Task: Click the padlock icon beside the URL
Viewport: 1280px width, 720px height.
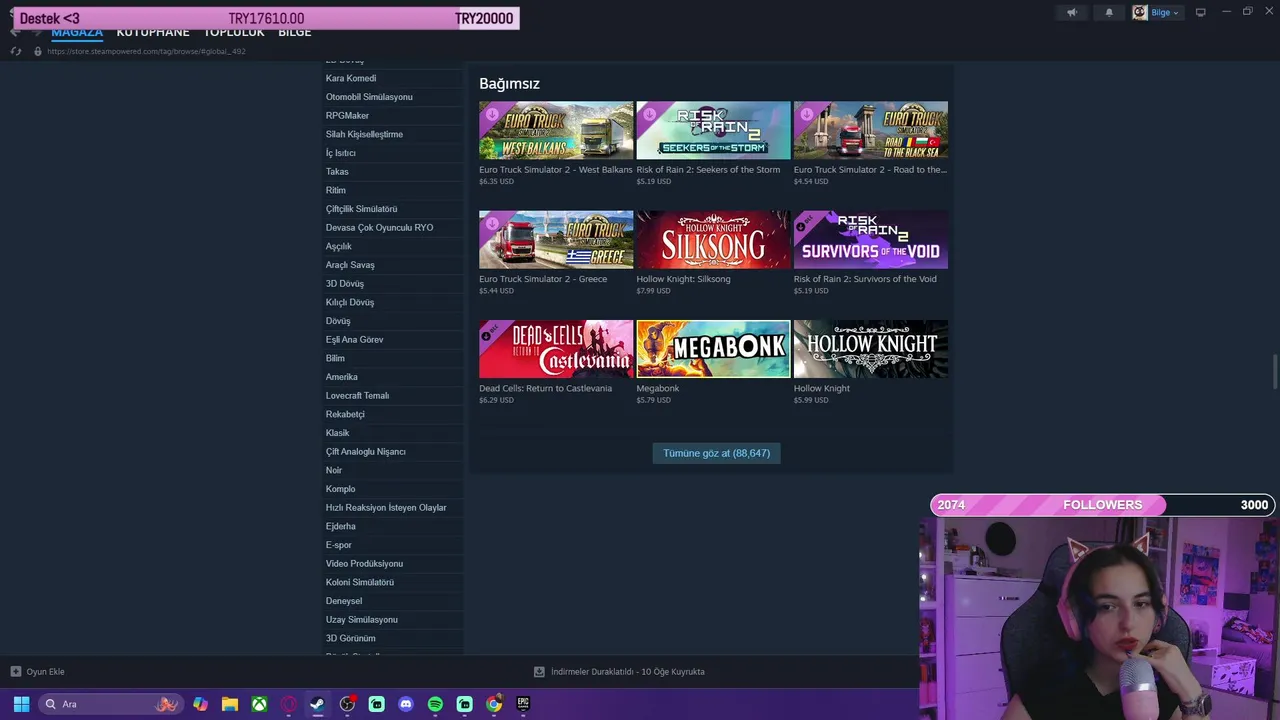Action: (x=38, y=51)
